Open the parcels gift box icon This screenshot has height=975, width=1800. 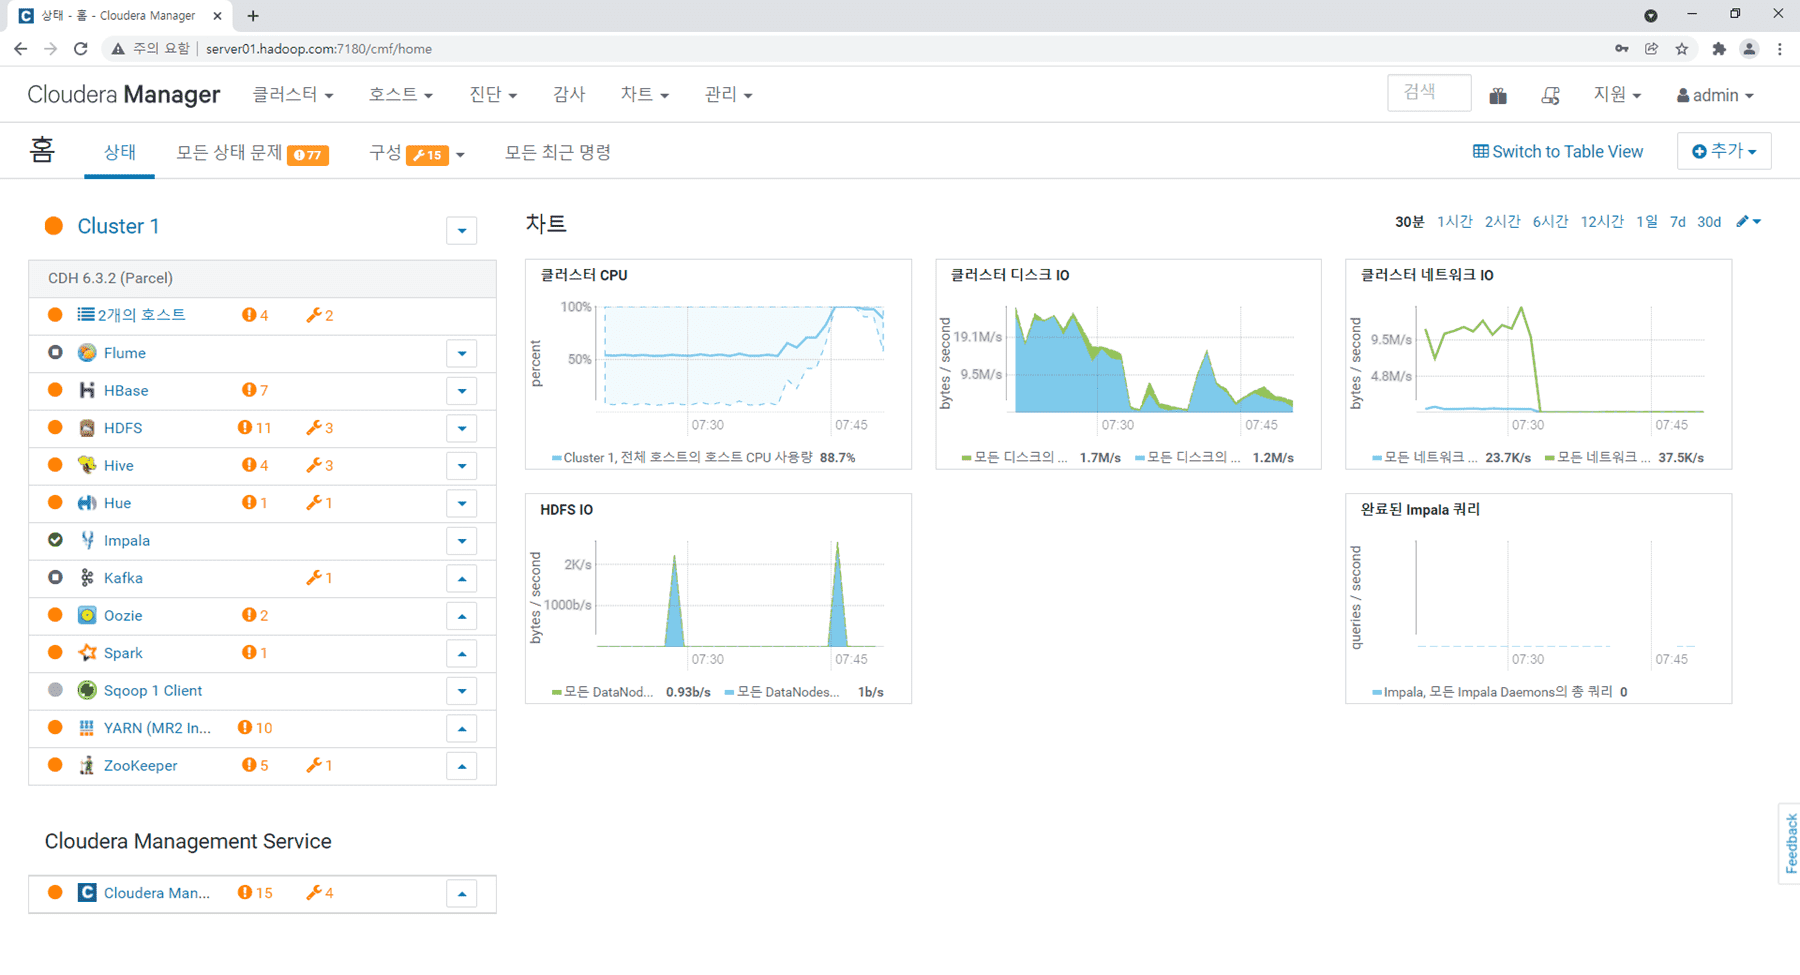tap(1498, 96)
